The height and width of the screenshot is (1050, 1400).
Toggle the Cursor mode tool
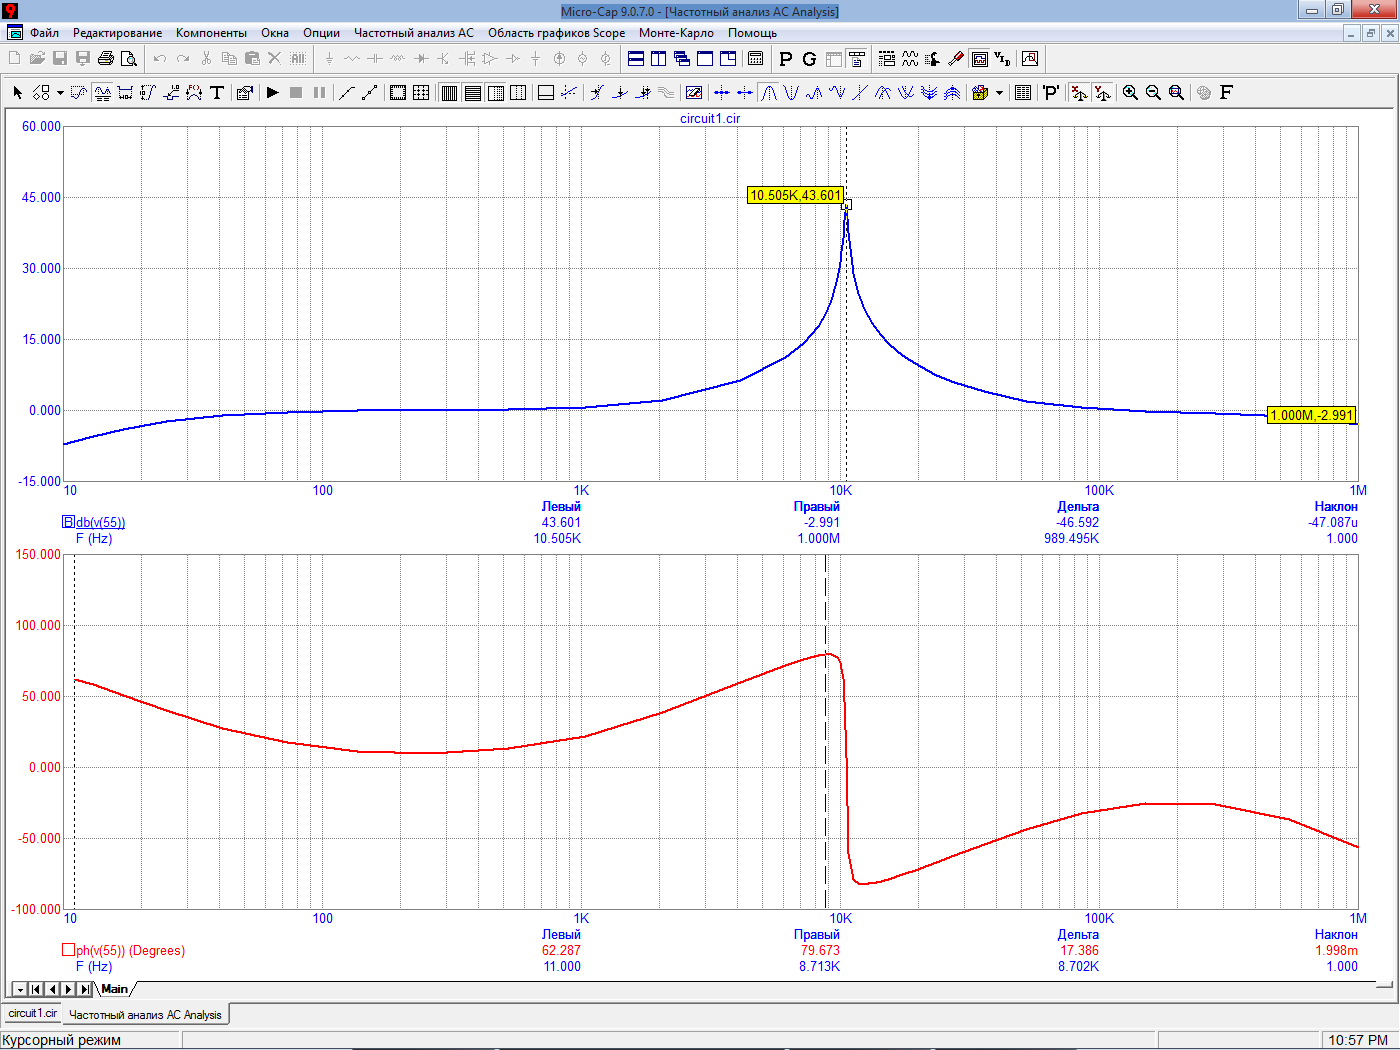coord(102,92)
